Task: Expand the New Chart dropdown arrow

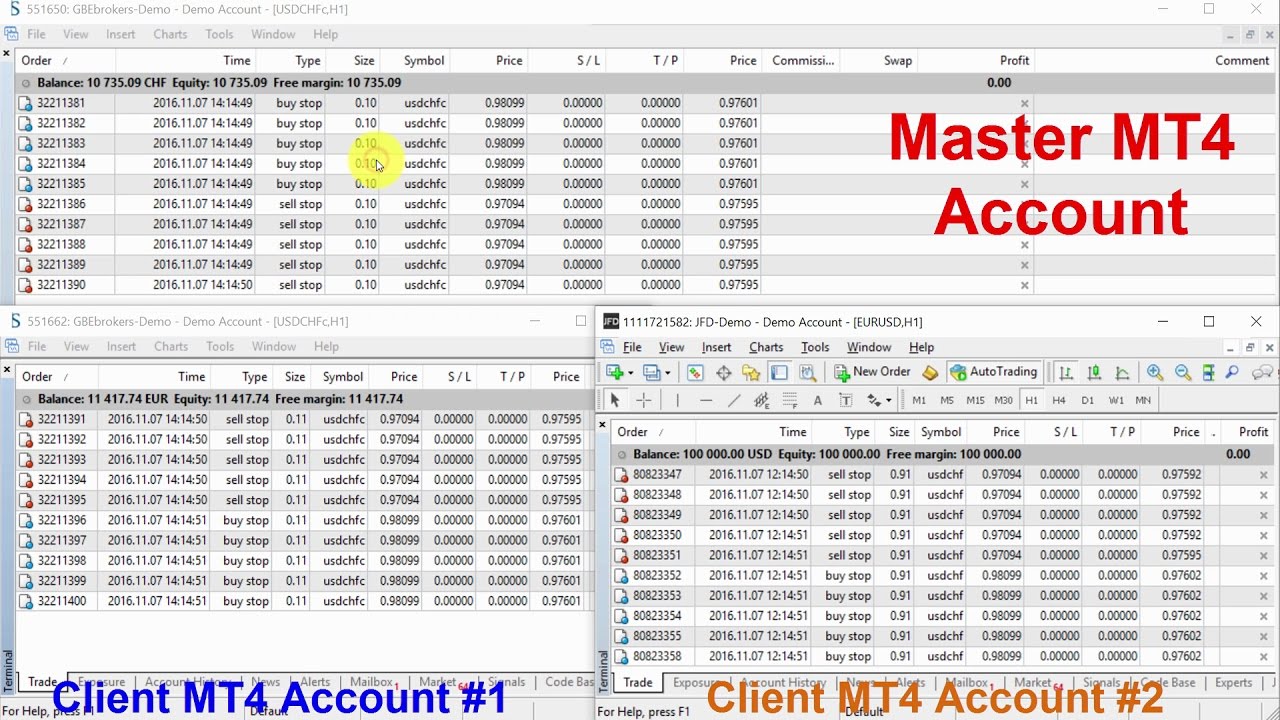Action: [x=630, y=372]
